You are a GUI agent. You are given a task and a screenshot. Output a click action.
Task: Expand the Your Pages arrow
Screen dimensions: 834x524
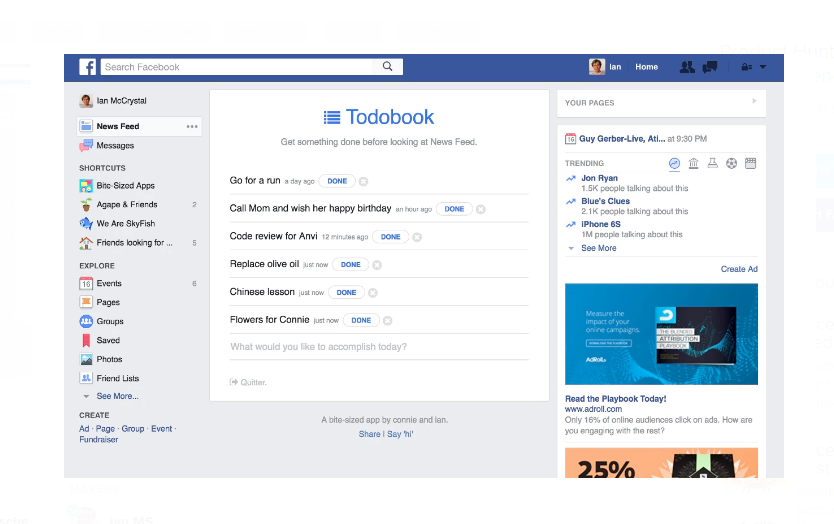pyautogui.click(x=754, y=101)
